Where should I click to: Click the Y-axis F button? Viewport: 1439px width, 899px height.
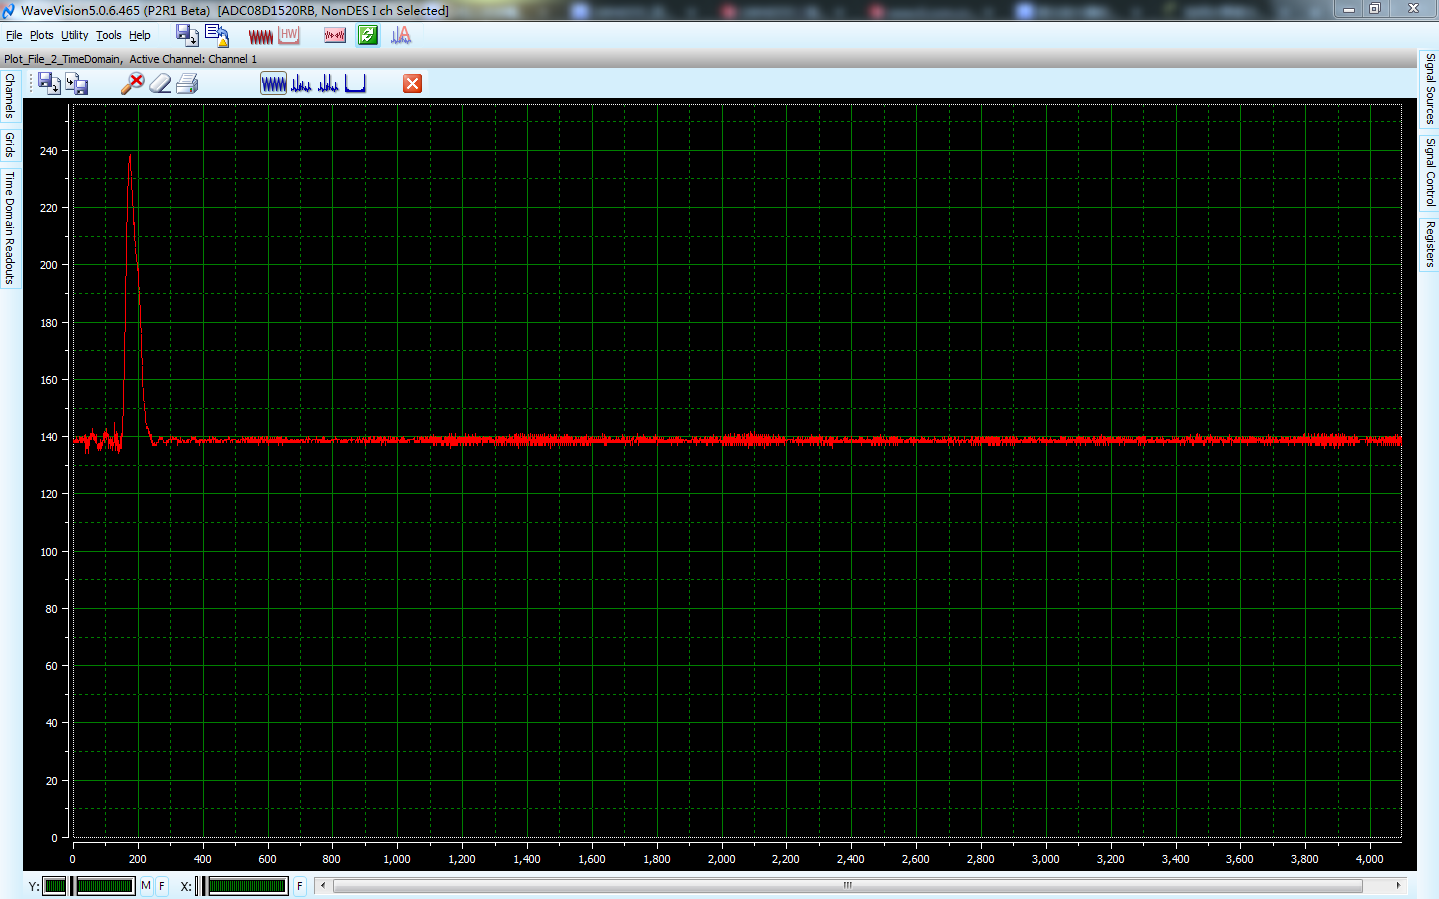162,886
